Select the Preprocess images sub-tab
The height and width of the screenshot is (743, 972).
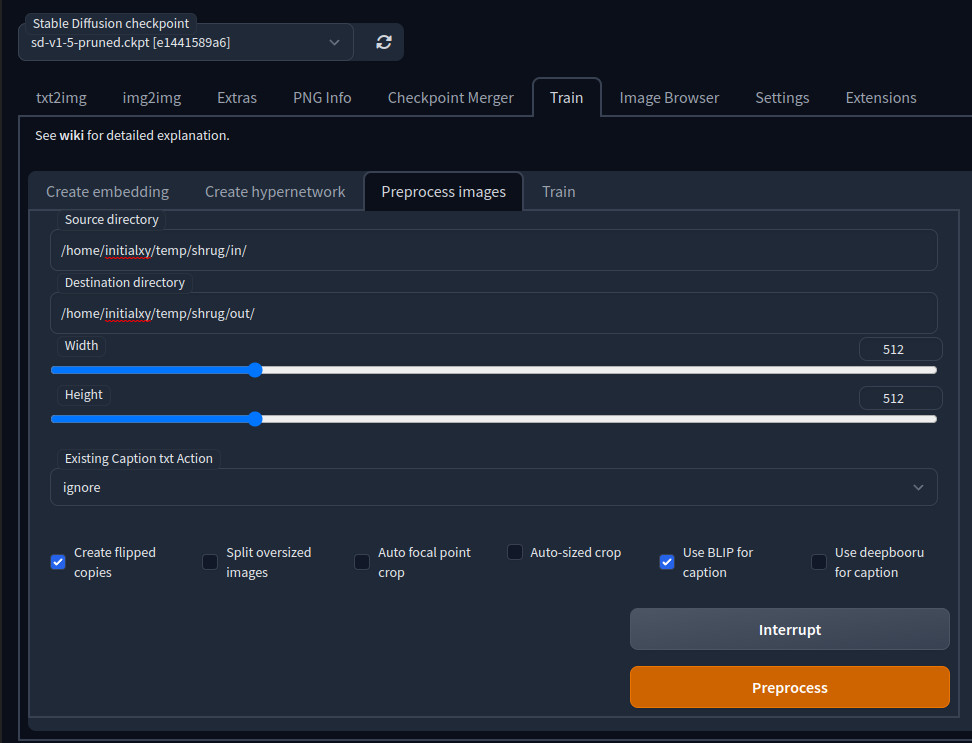point(443,192)
